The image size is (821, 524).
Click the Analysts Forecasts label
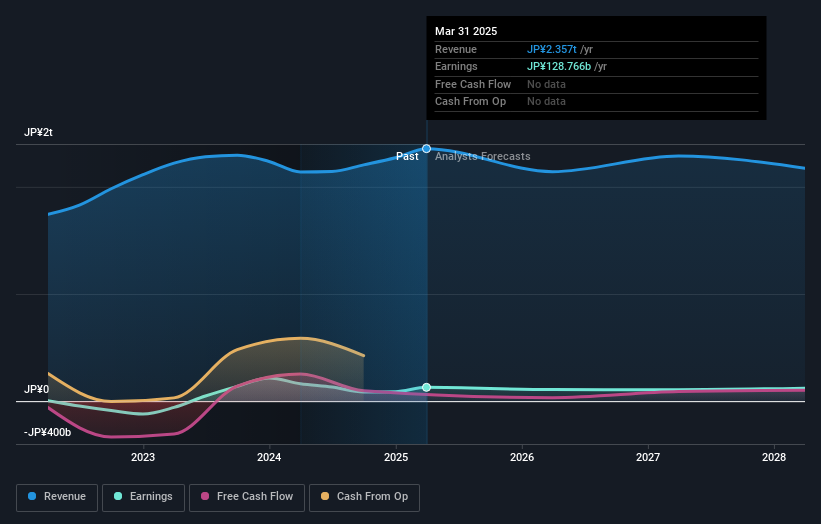[483, 157]
